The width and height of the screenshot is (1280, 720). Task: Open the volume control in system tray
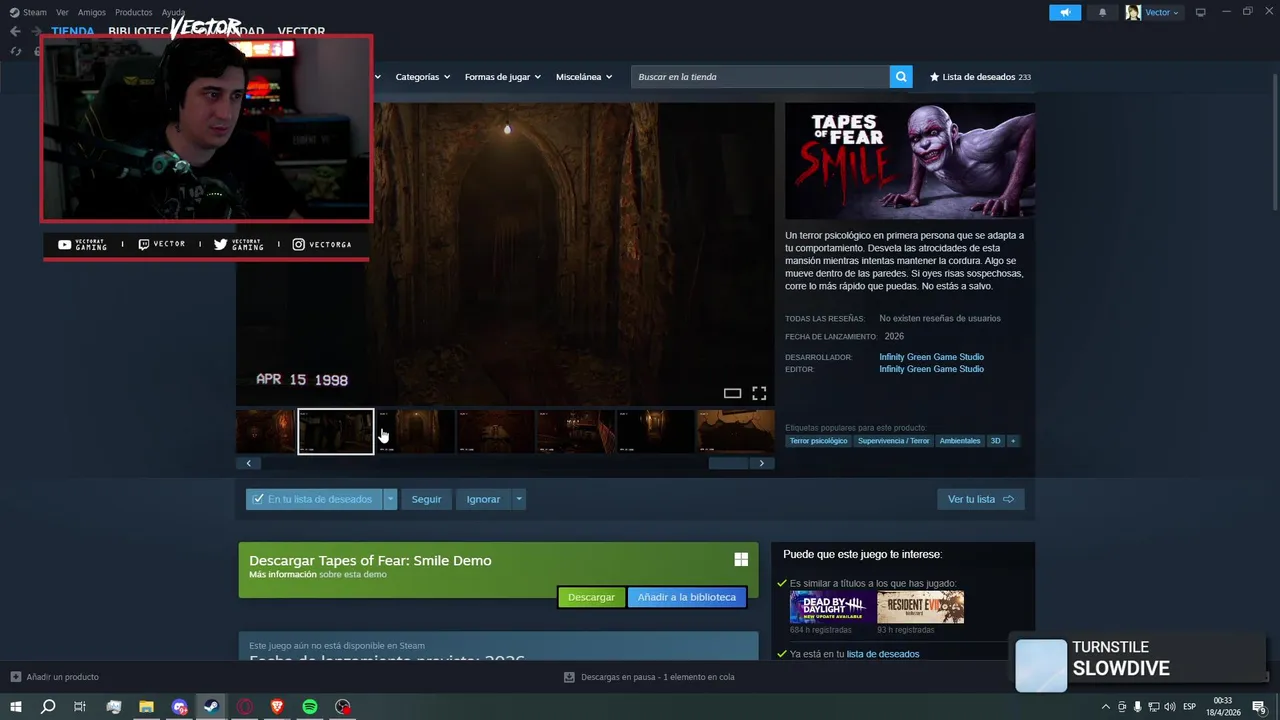(1169, 707)
